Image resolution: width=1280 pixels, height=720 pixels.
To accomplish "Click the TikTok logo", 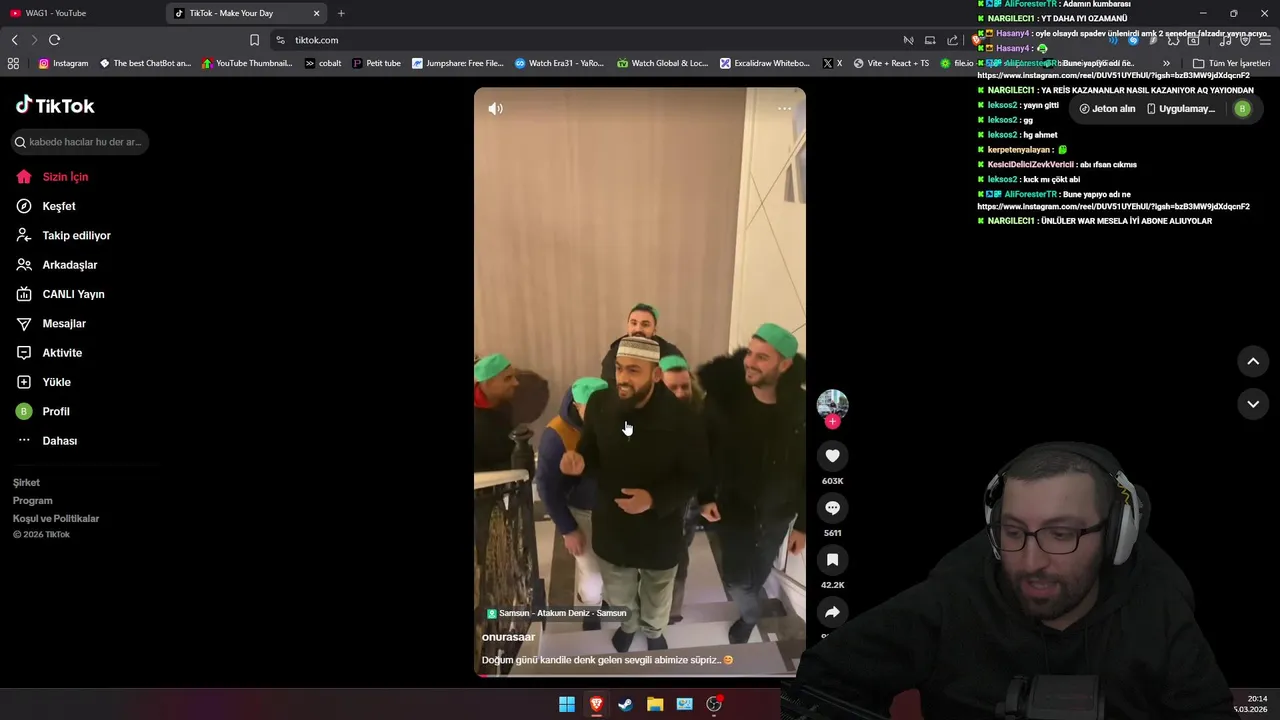I will [x=55, y=105].
